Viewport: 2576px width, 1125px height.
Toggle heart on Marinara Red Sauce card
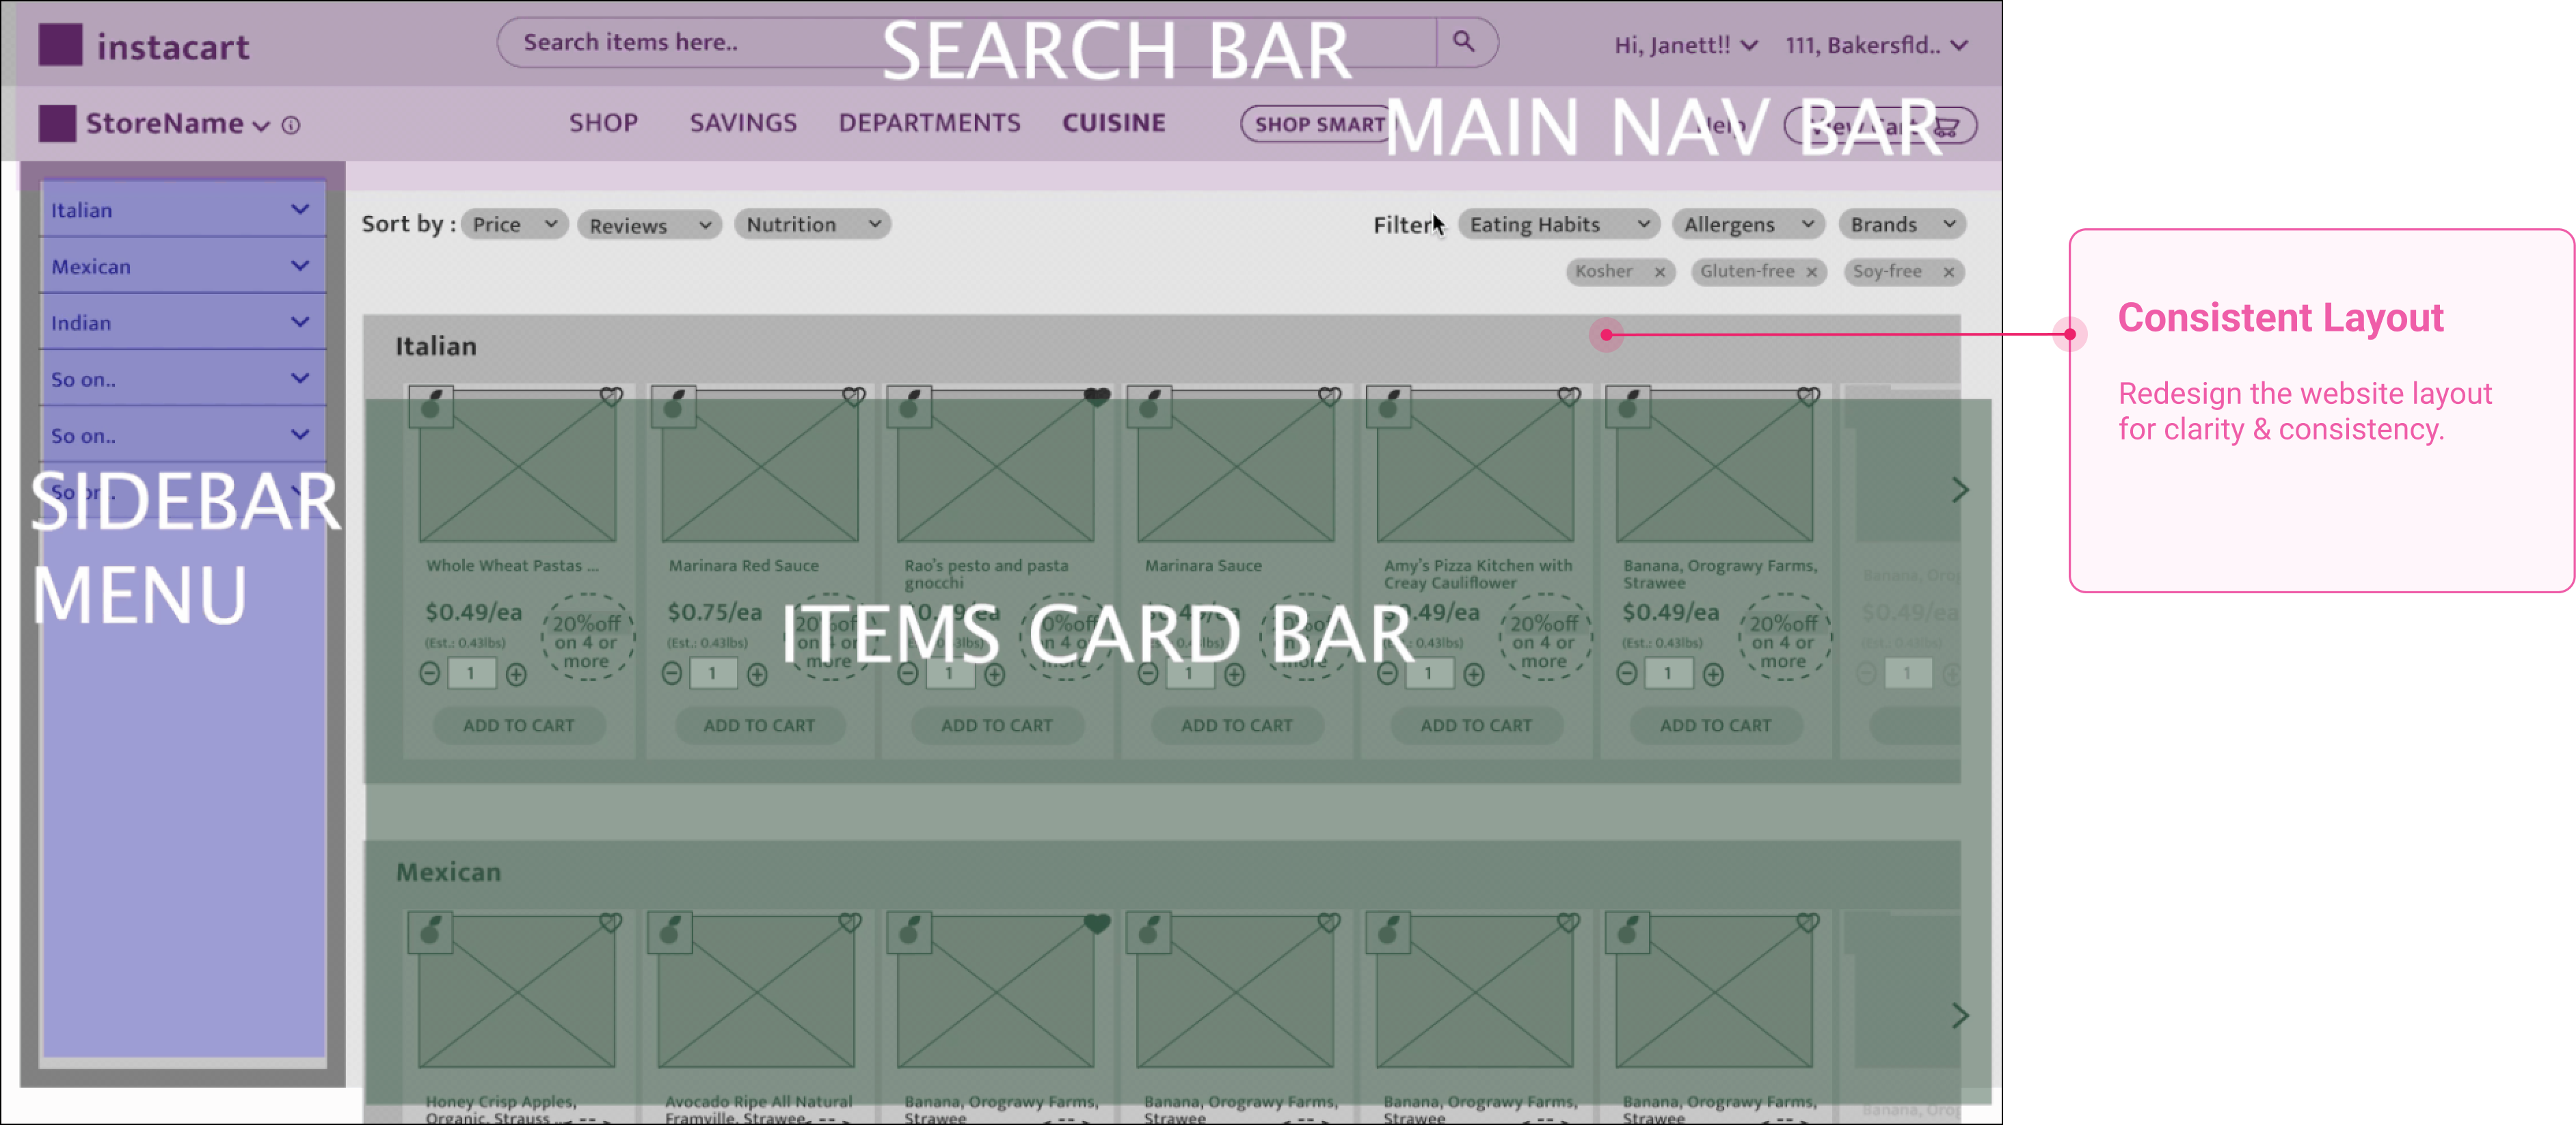pyautogui.click(x=853, y=396)
